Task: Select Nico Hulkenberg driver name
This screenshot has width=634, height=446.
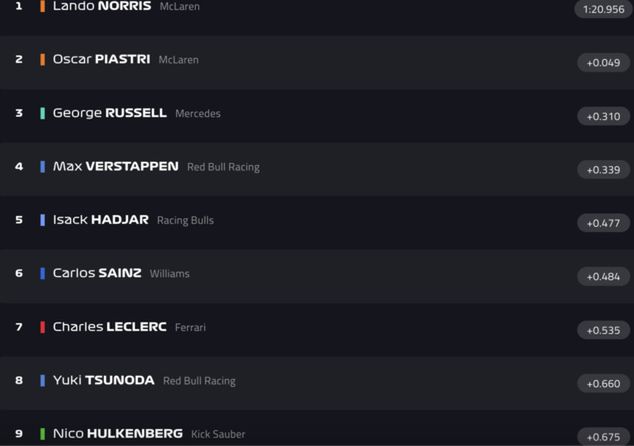Action: point(117,434)
